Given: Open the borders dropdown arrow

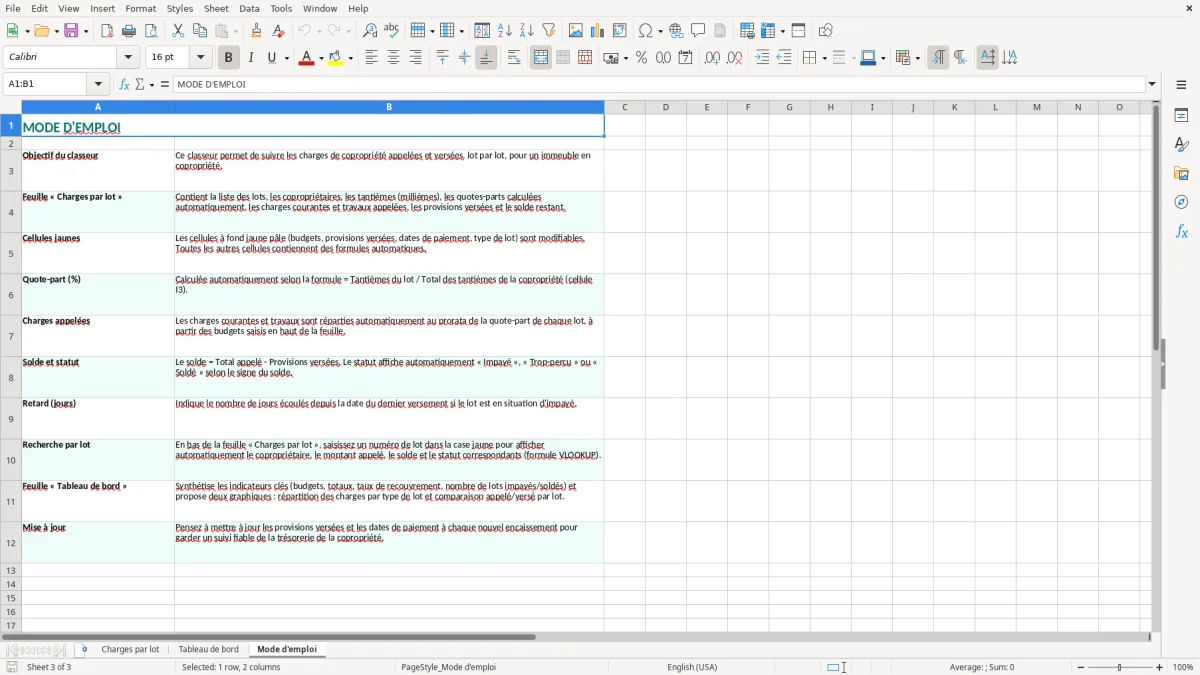Looking at the screenshot, I should pos(823,58).
